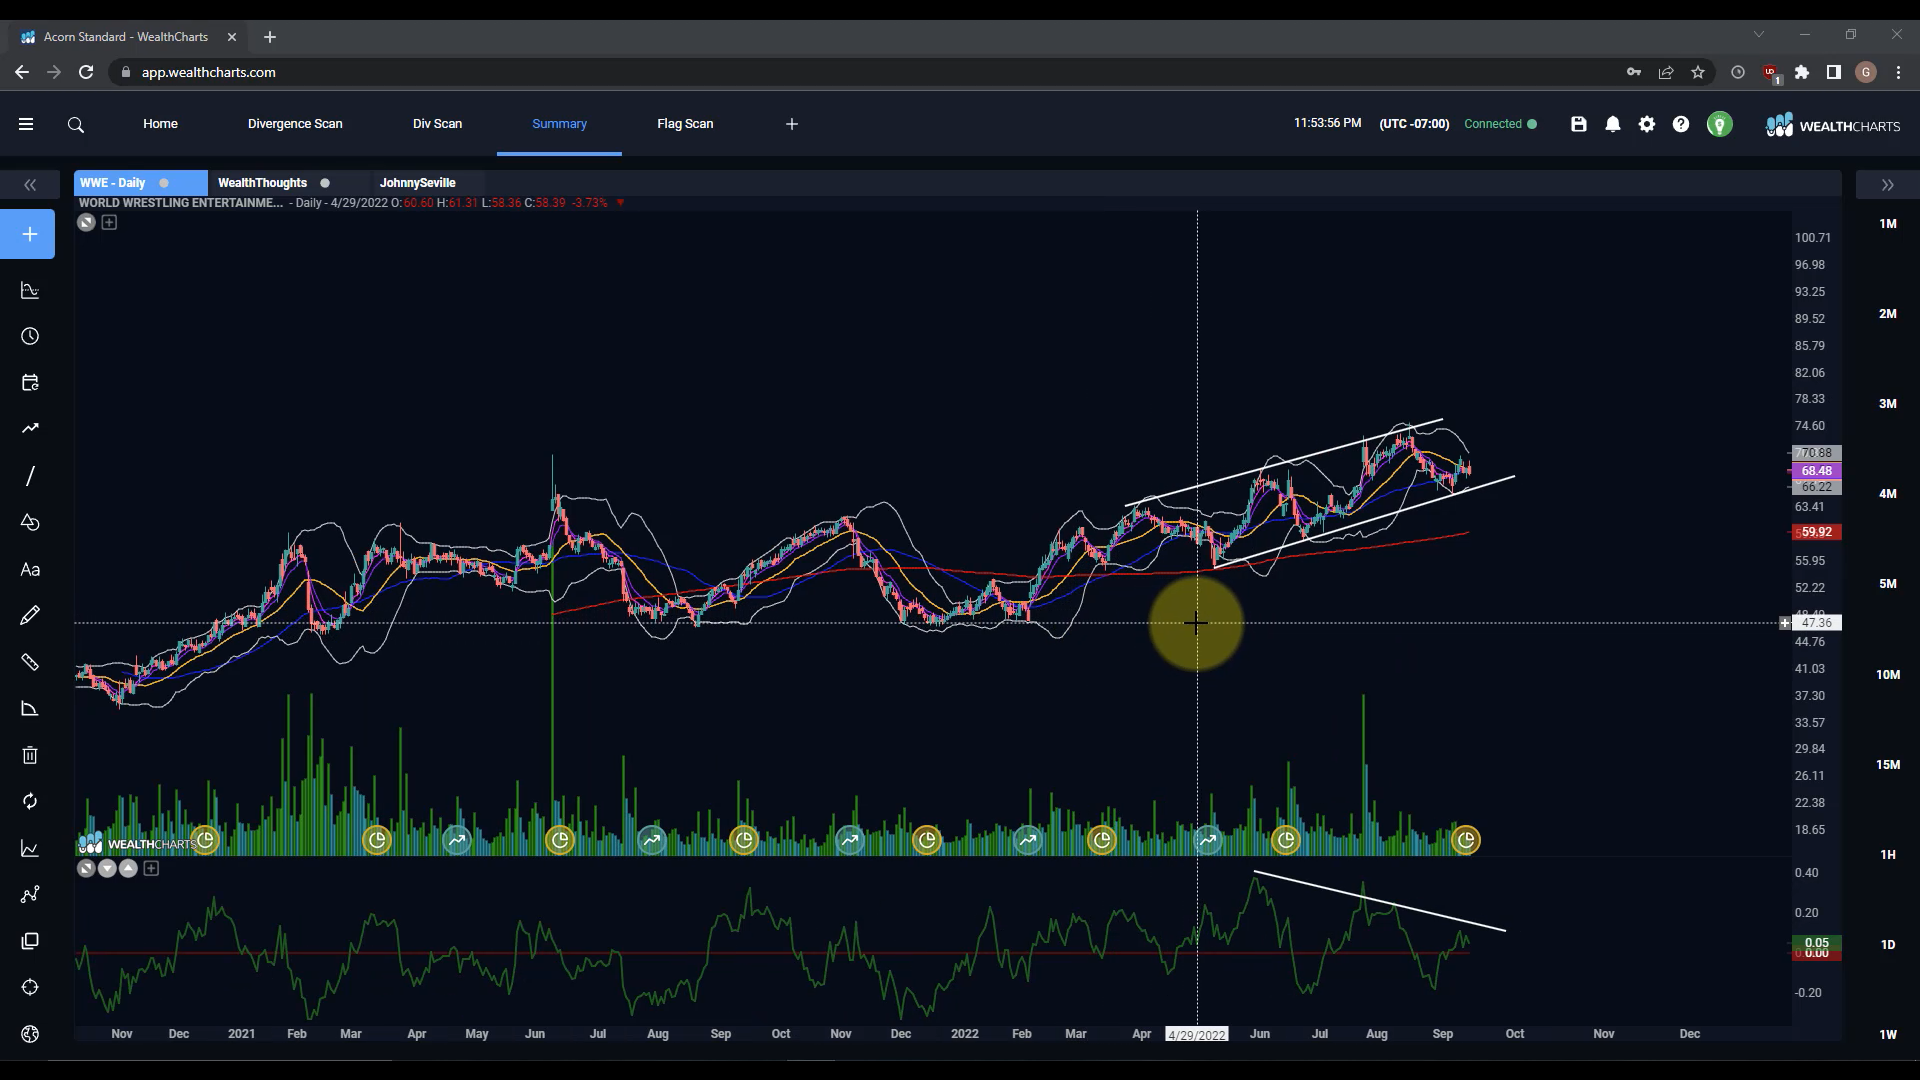The width and height of the screenshot is (1920, 1080).
Task: Click the plus box on oscillator panel
Action: pyautogui.click(x=151, y=868)
